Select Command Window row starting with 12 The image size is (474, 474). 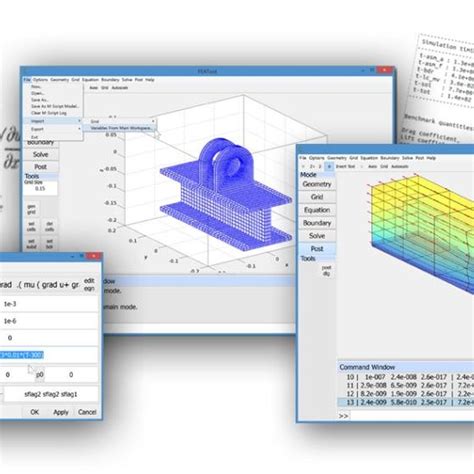[406, 394]
